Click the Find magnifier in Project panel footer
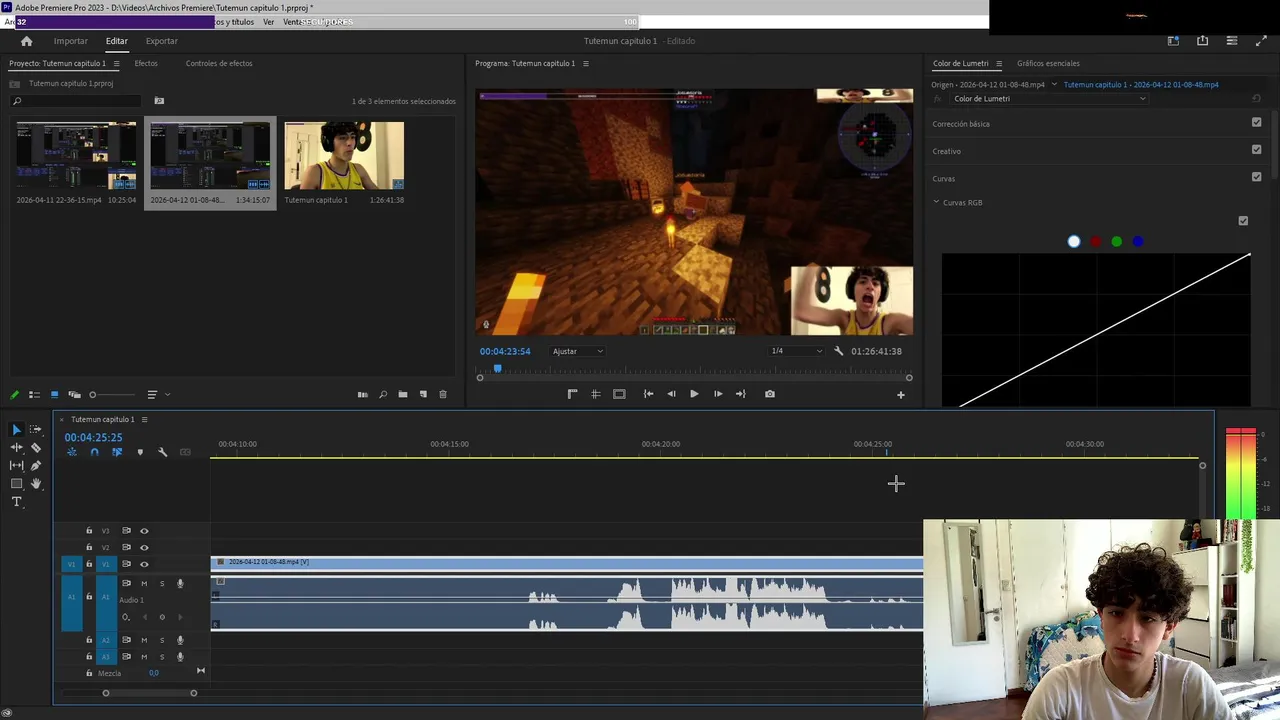 (383, 395)
